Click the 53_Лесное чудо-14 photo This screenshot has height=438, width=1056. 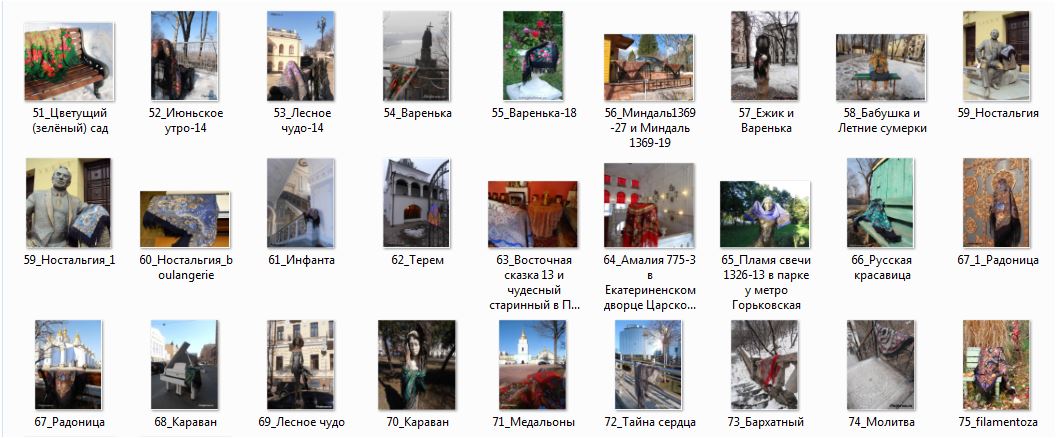[300, 55]
